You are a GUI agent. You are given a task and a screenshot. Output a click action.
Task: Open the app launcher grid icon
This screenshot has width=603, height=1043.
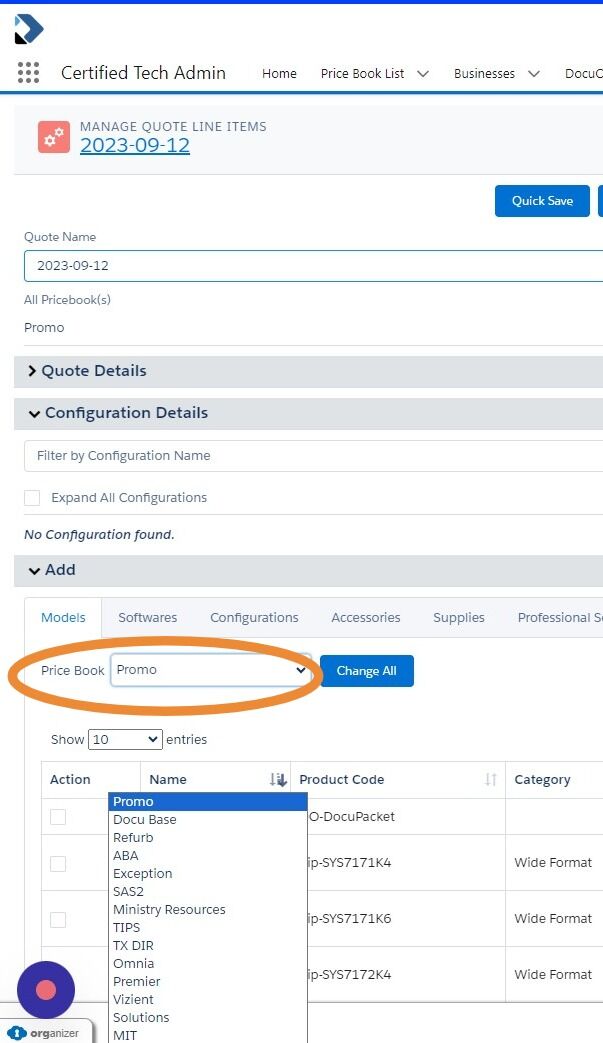(28, 72)
